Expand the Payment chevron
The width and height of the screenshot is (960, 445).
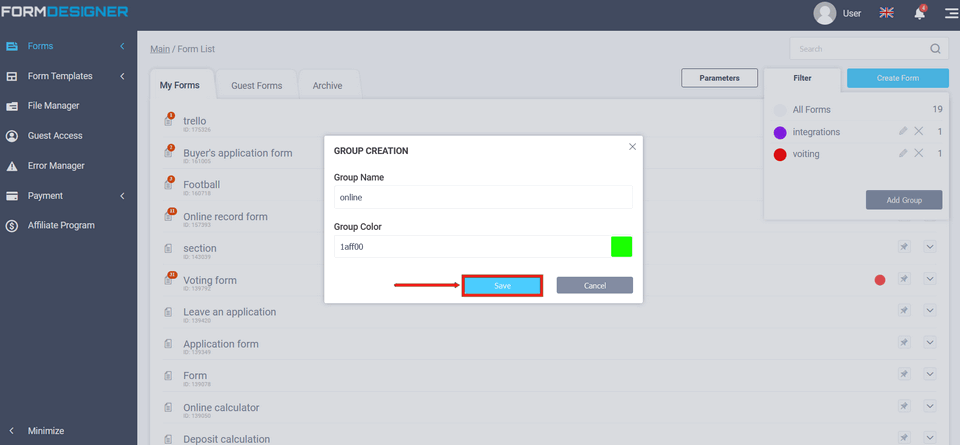click(x=122, y=196)
